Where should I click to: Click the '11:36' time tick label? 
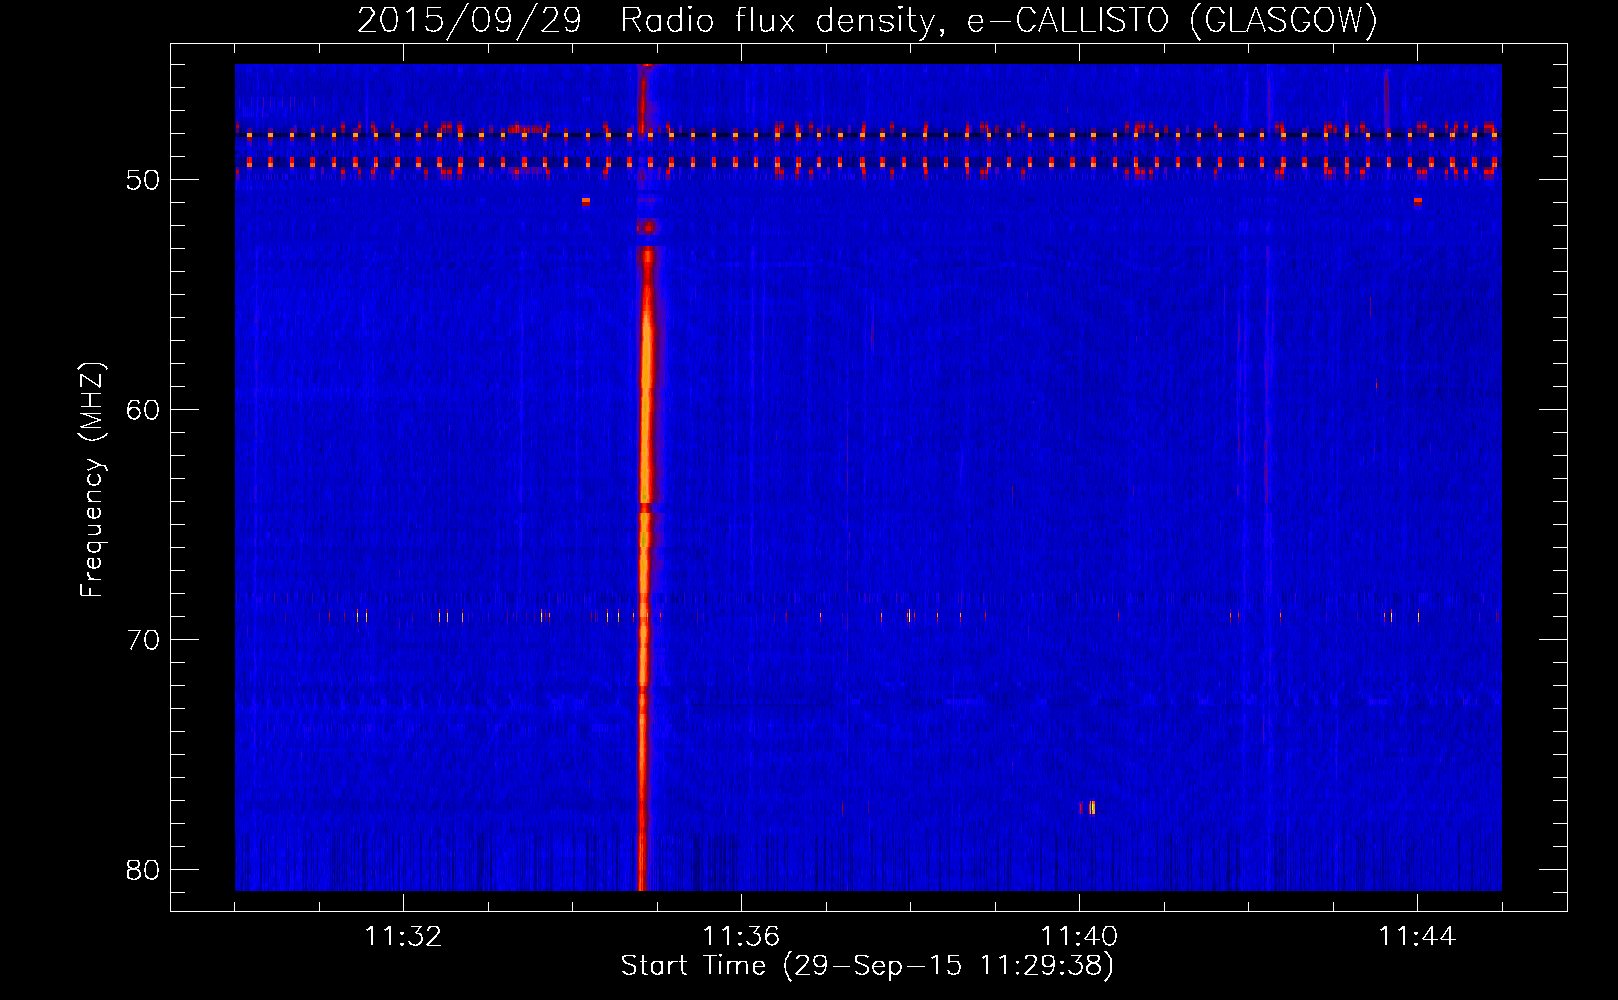pyautogui.click(x=741, y=937)
